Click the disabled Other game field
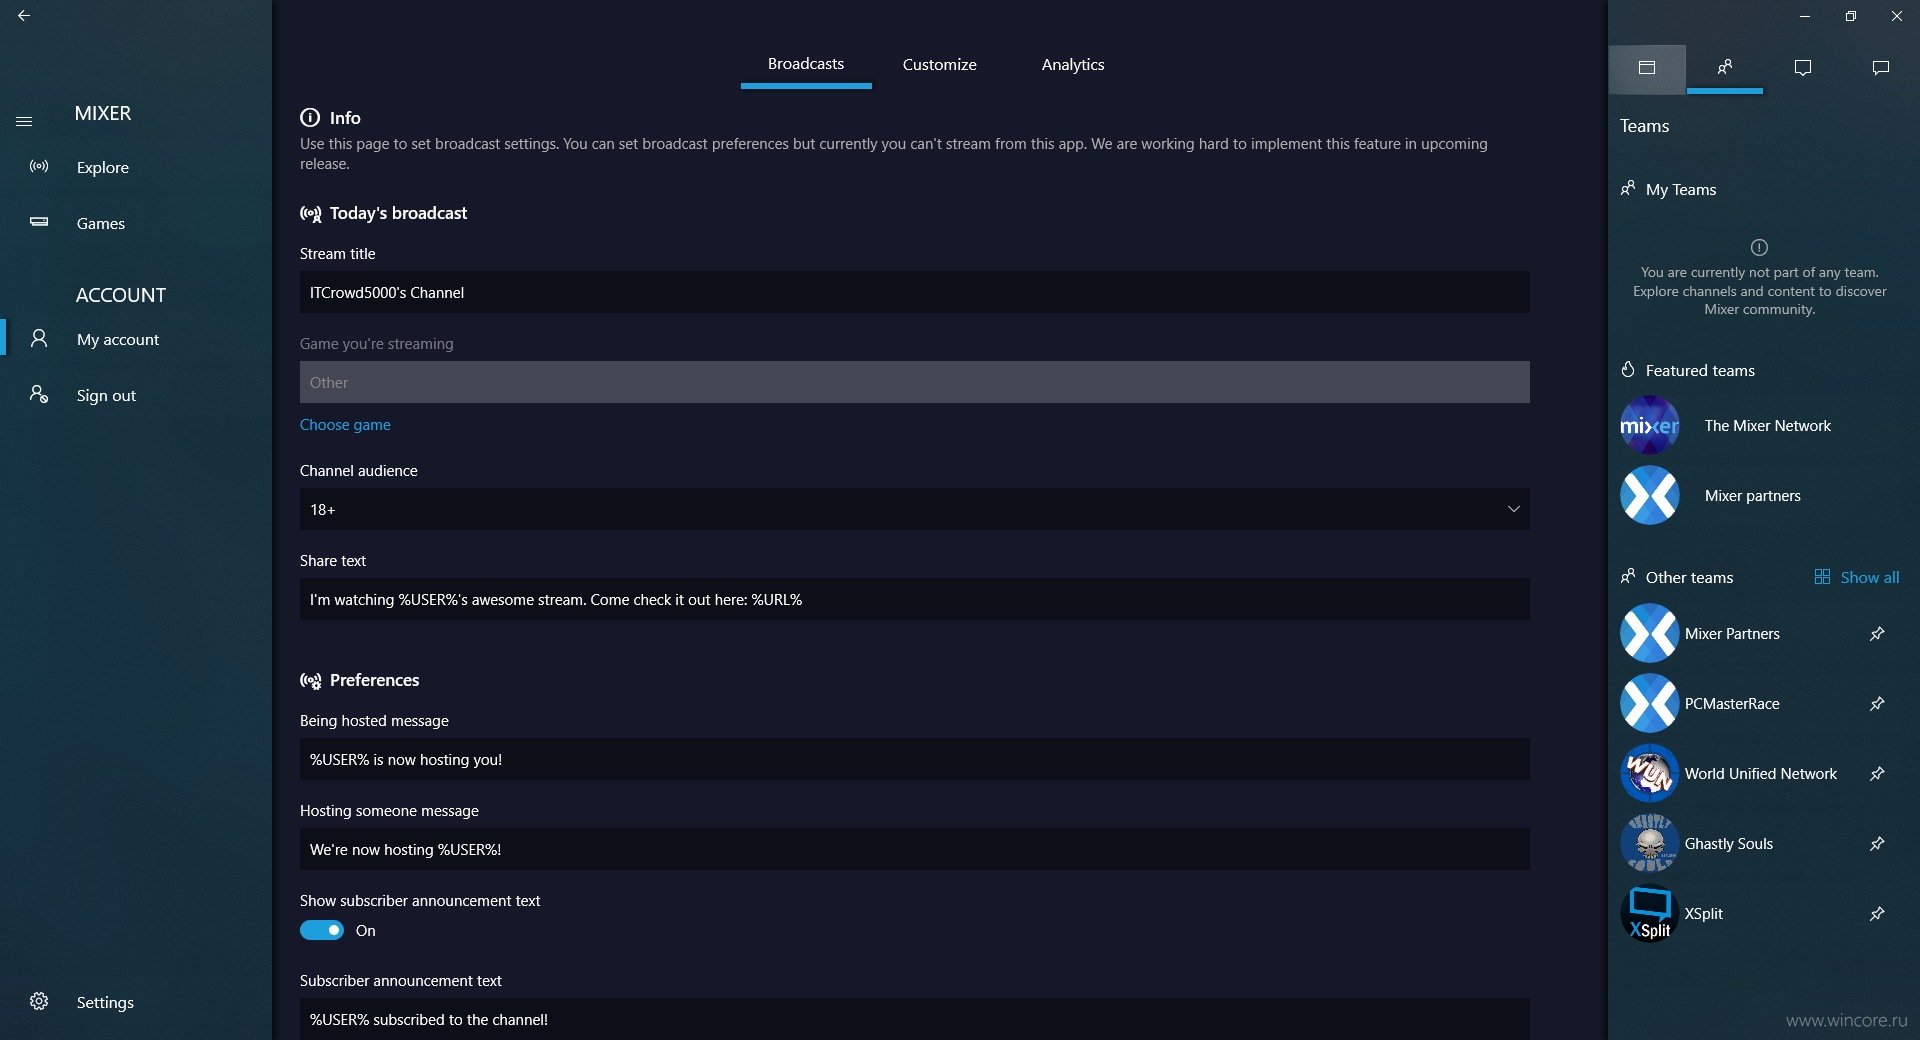This screenshot has width=1920, height=1040. (x=914, y=382)
